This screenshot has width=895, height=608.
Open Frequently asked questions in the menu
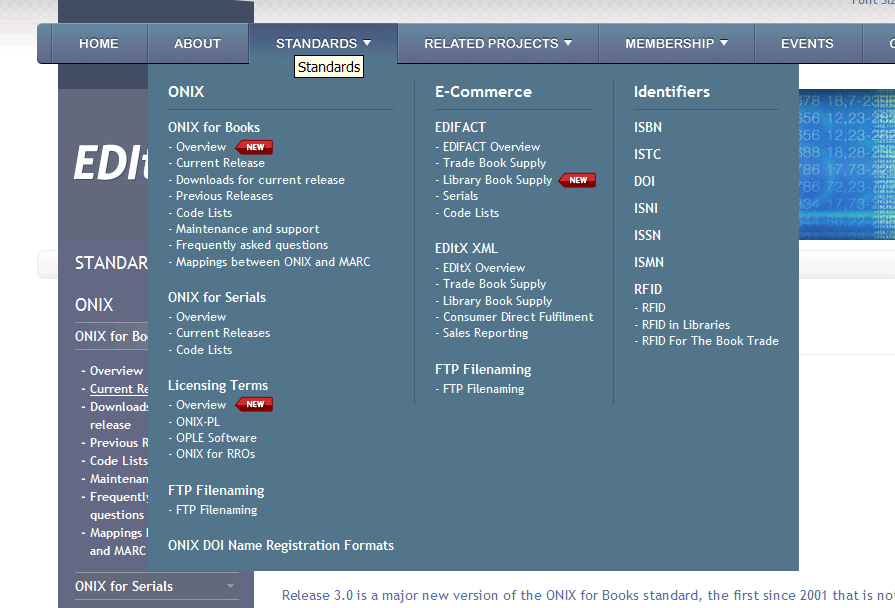click(252, 245)
